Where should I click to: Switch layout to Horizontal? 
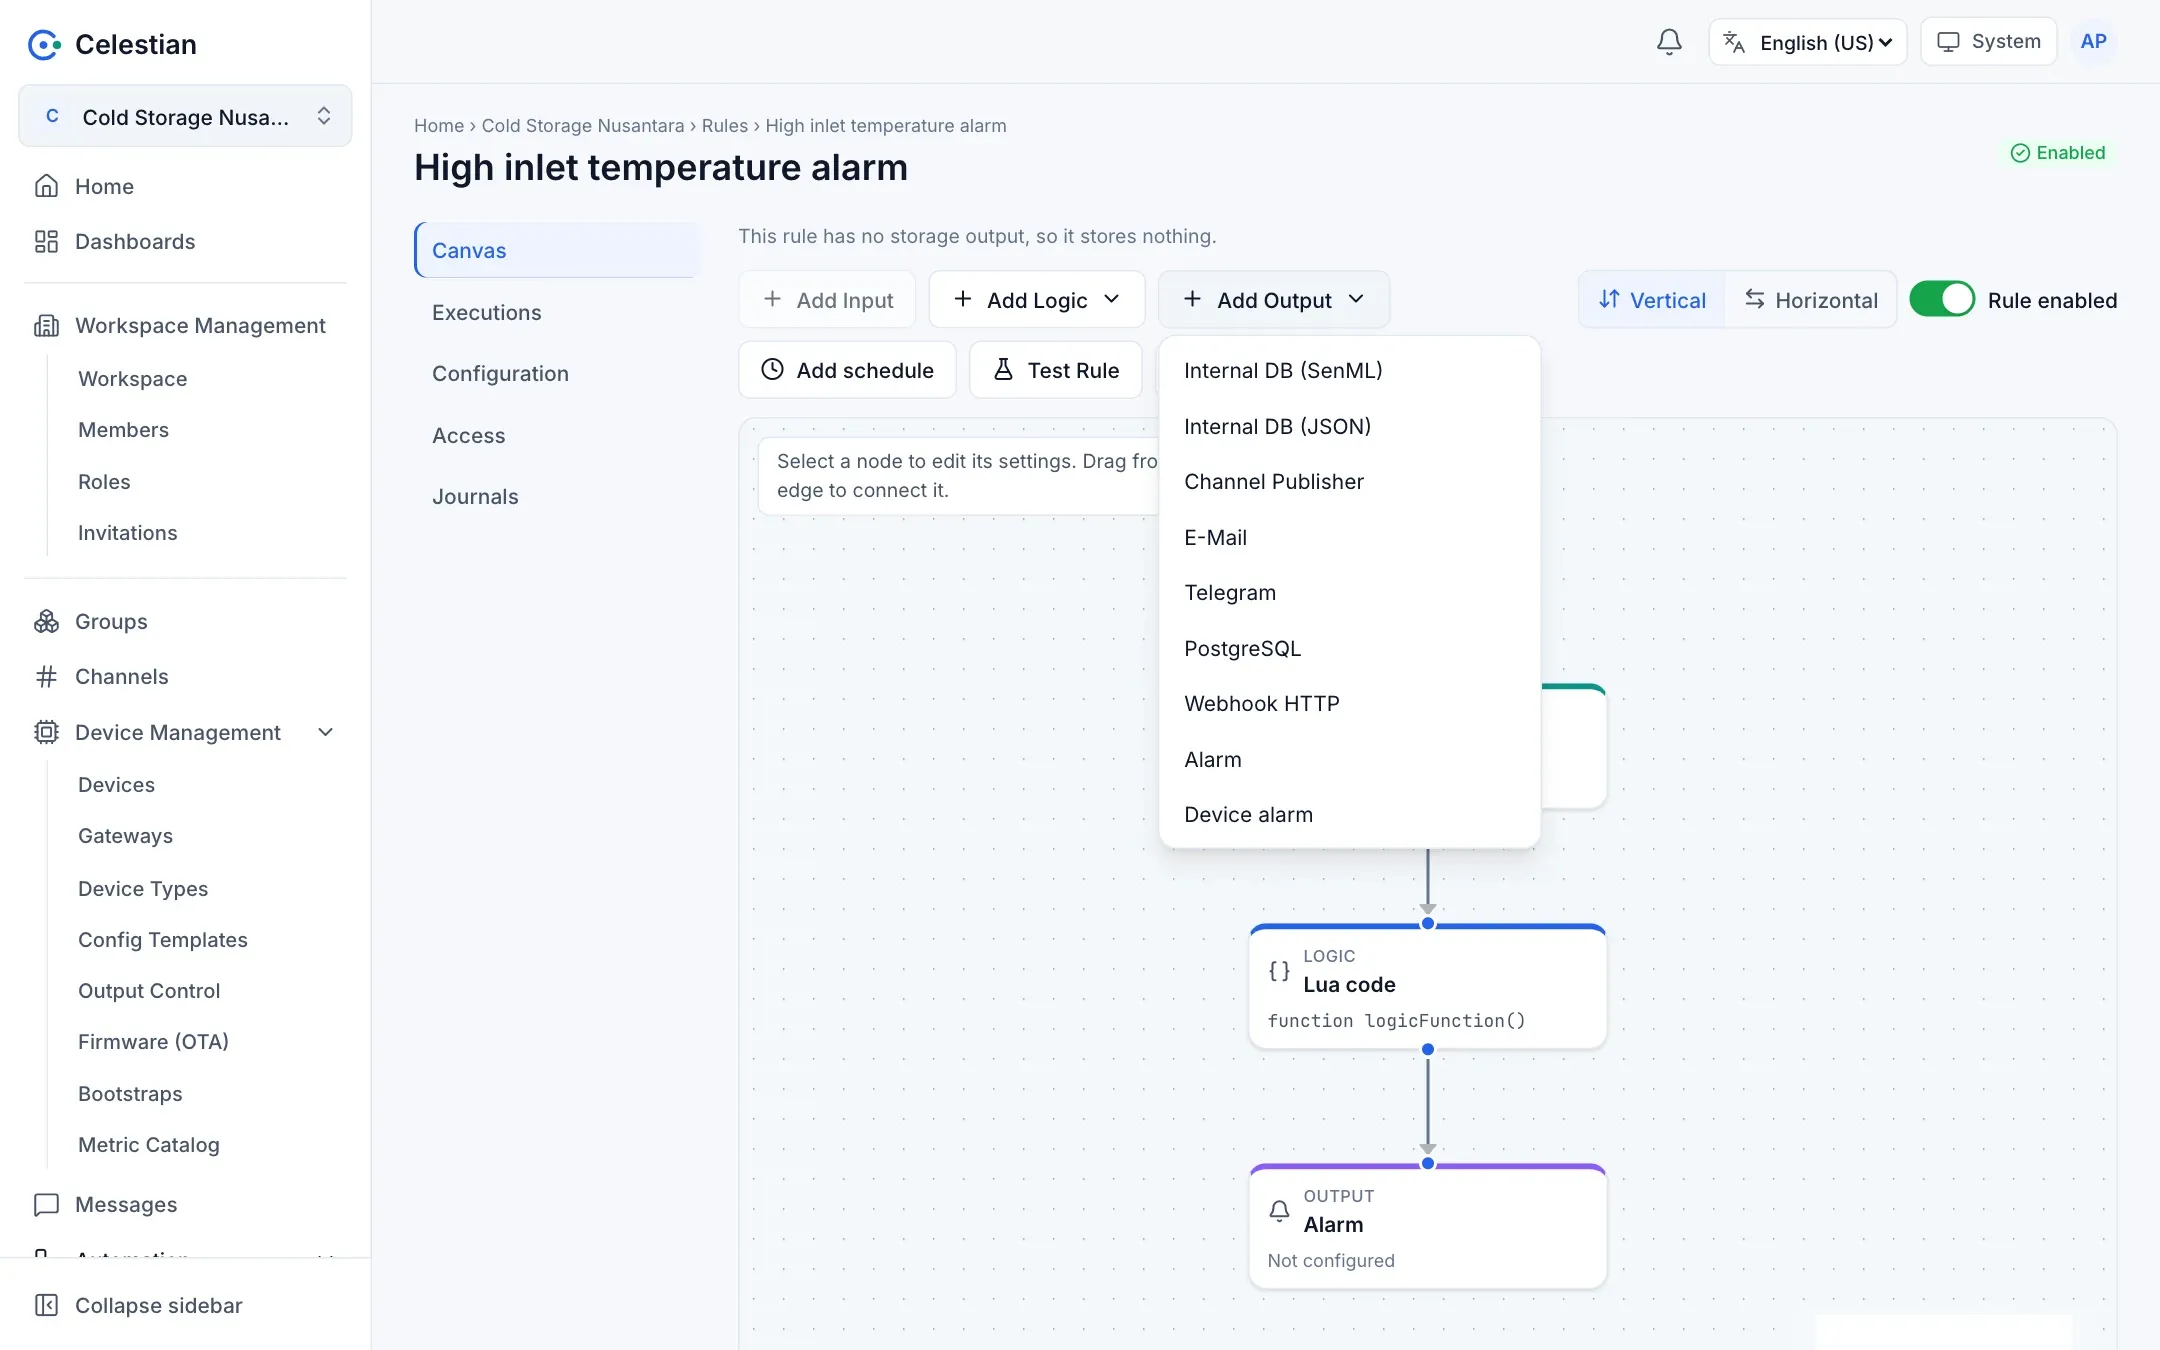[x=1811, y=299]
